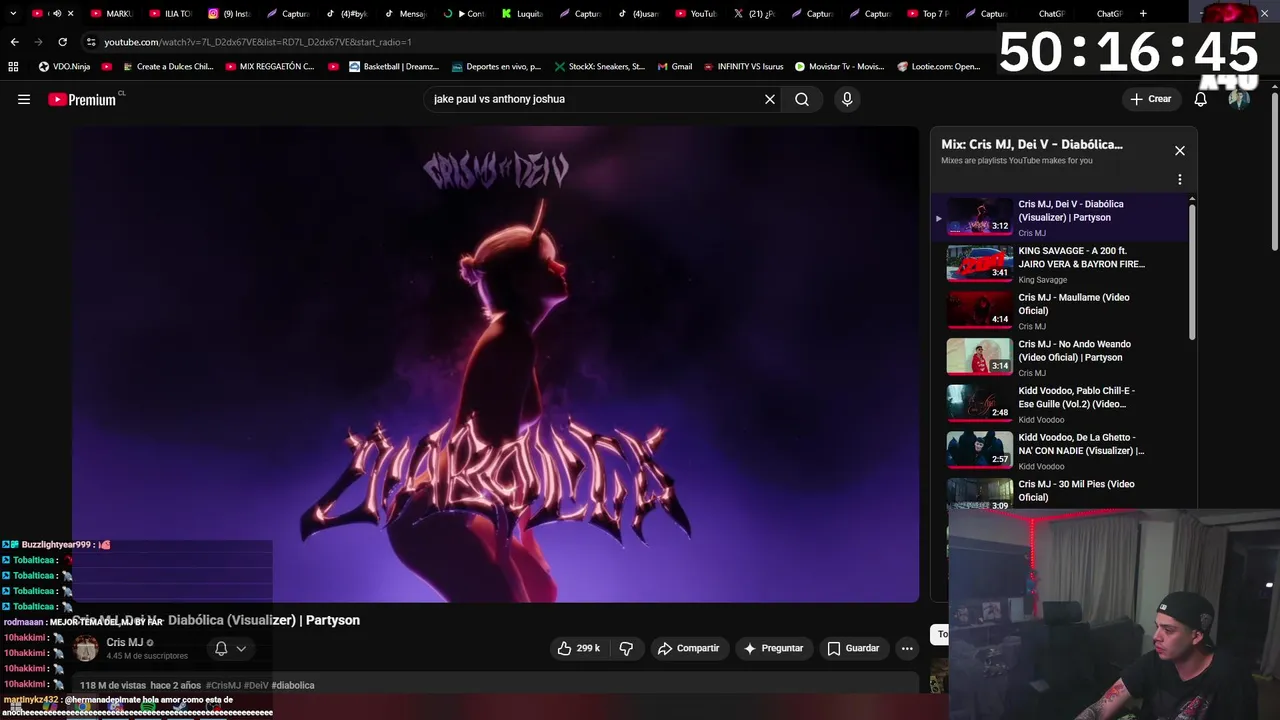Screen dimensions: 1280x720
Task: Switch to the X (21) tab
Action: (x=754, y=14)
